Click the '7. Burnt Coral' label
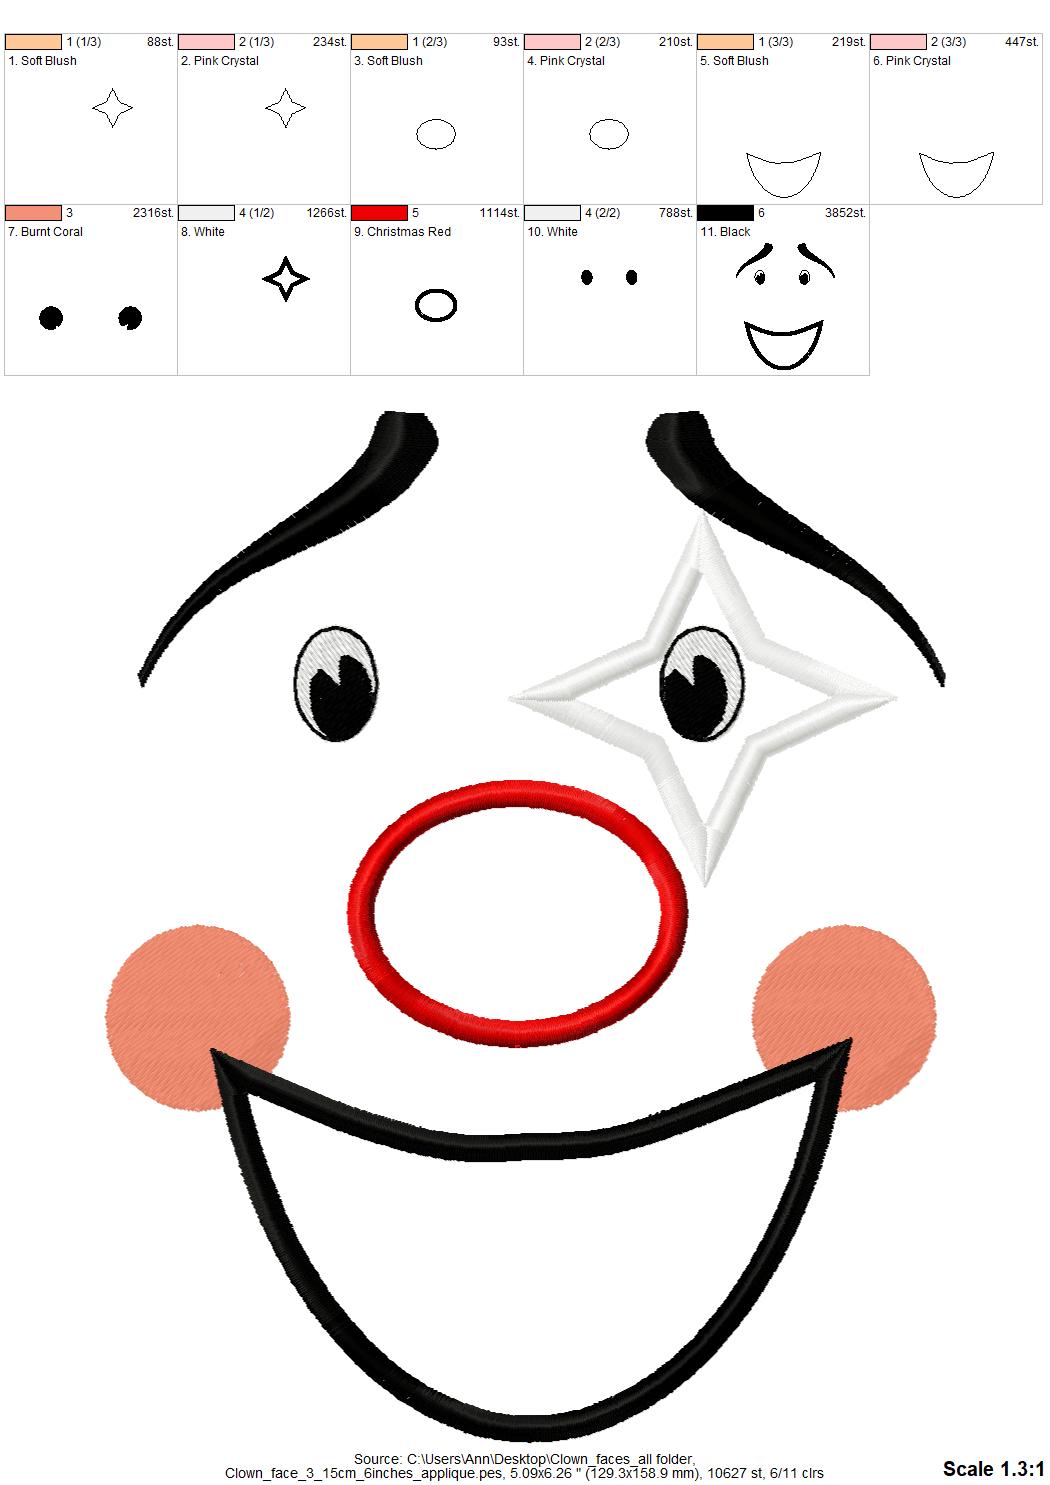 [x=45, y=232]
